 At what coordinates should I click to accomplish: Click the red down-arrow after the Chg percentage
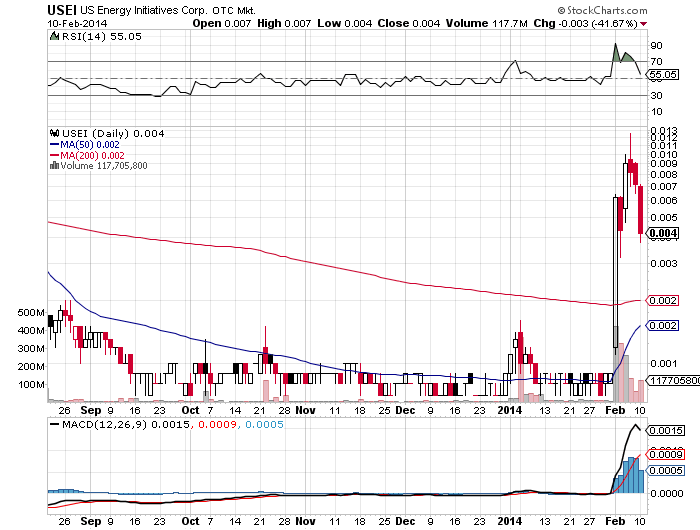[x=643, y=24]
